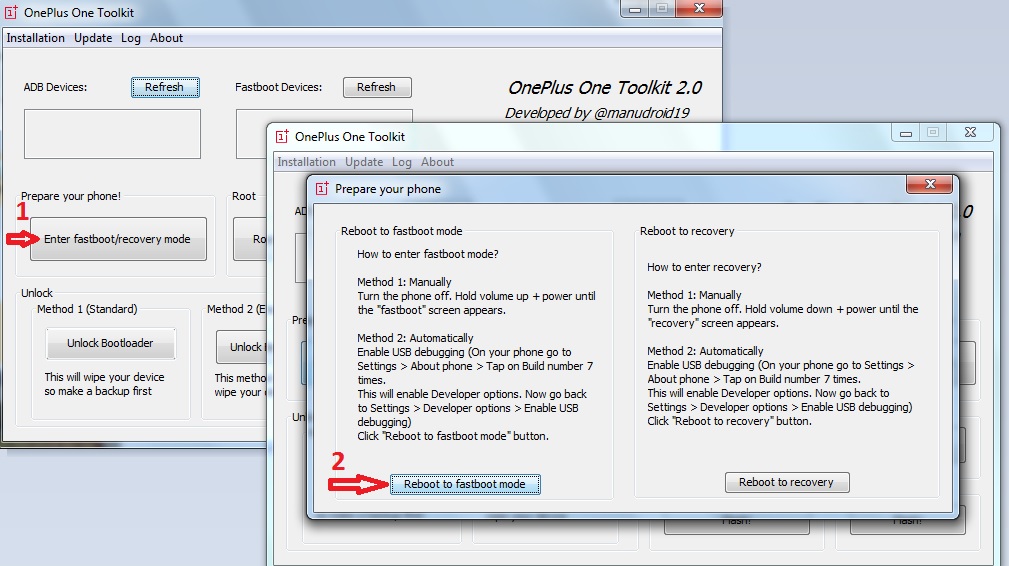The width and height of the screenshot is (1009, 566).
Task: Click OnePlus logo icon in Prepare your phone dialog
Action: (322, 188)
